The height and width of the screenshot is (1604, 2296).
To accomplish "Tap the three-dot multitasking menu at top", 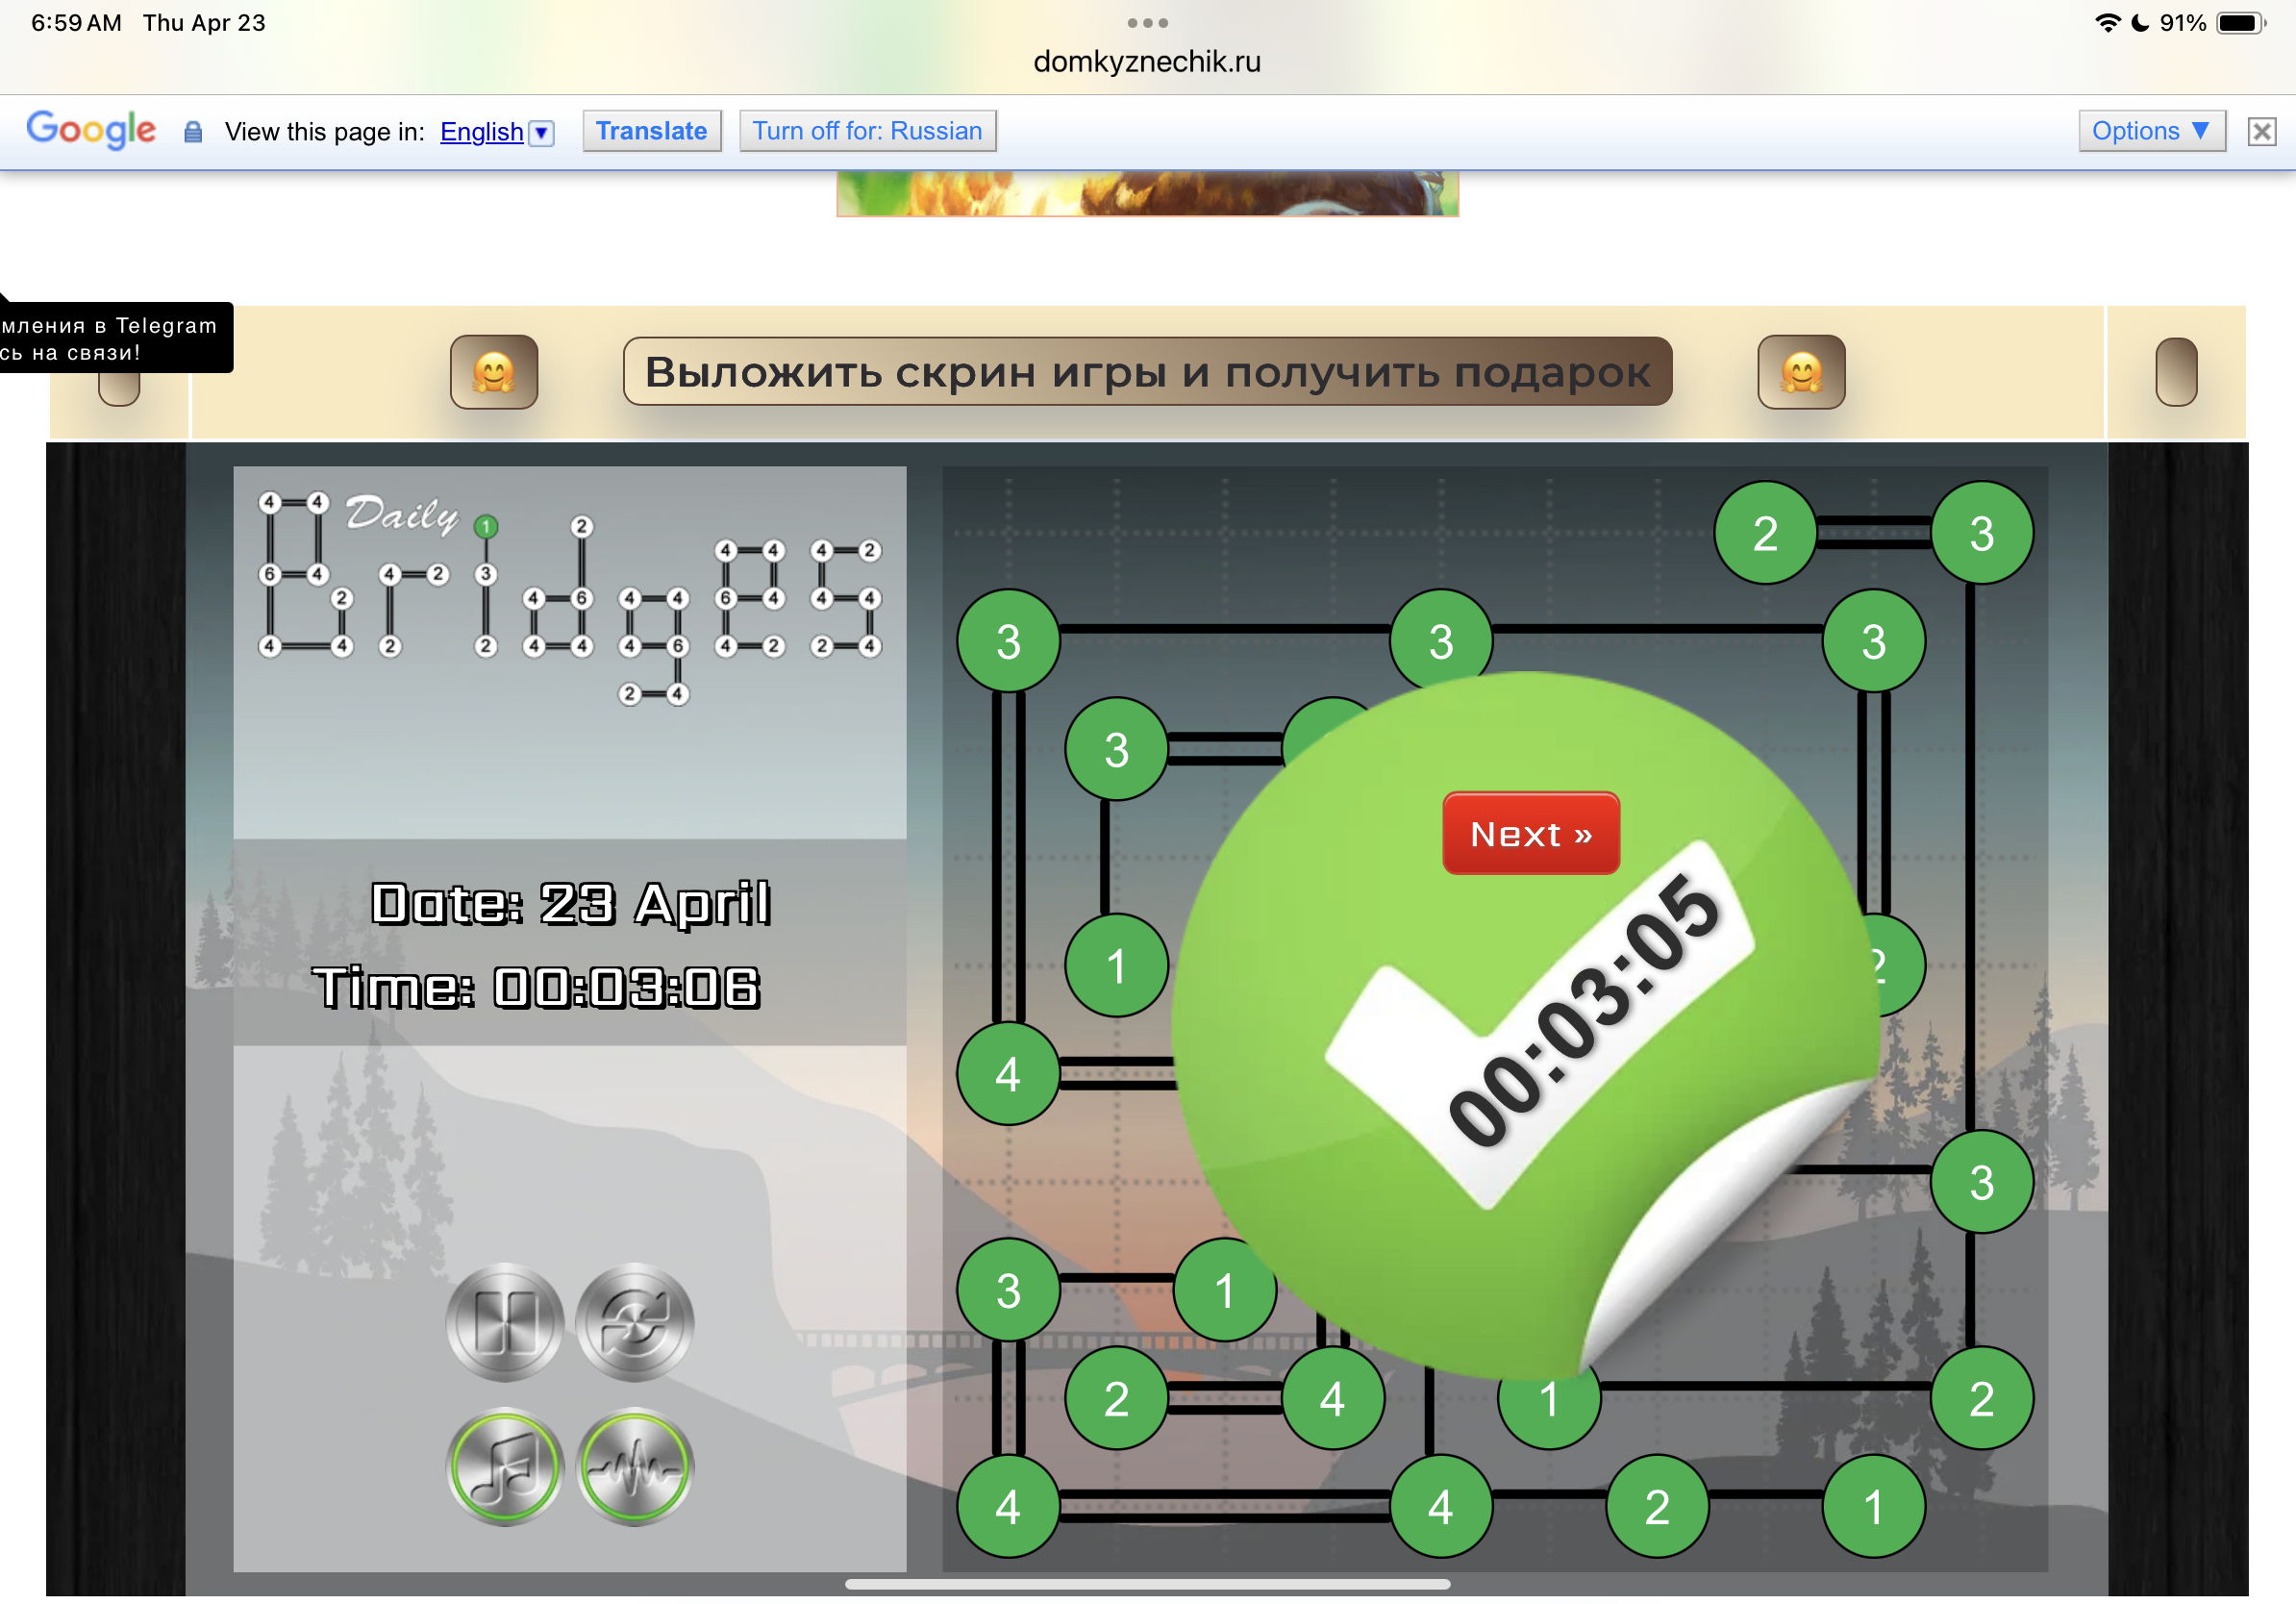I will click(1146, 22).
